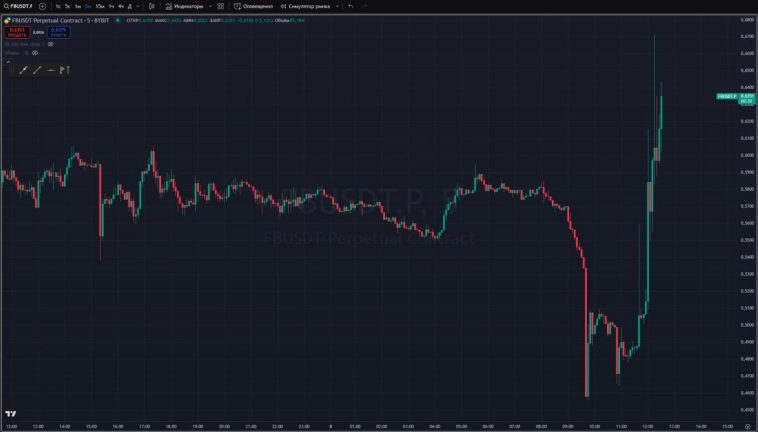Expand the timeframe dropdown arrow

[138, 6]
